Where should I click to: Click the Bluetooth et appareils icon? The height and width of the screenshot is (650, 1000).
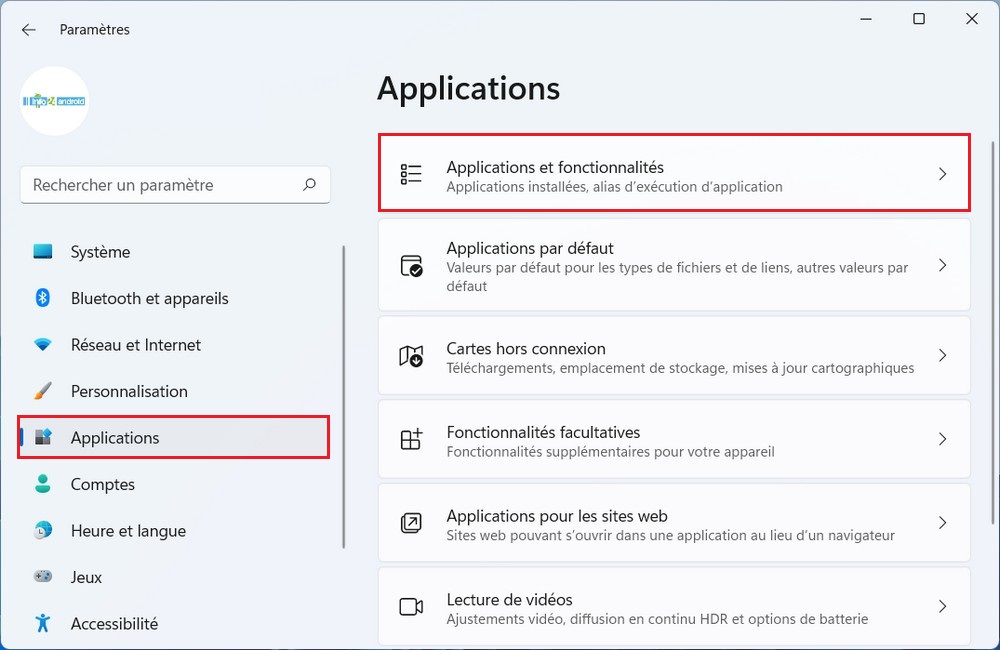click(x=43, y=298)
